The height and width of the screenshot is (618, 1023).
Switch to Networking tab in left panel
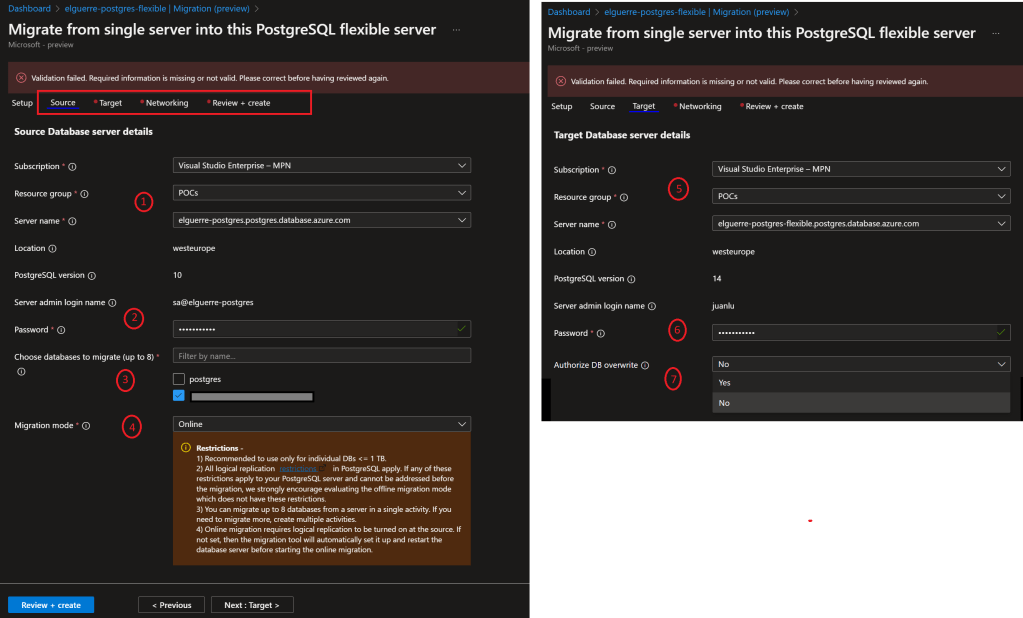tap(167, 103)
